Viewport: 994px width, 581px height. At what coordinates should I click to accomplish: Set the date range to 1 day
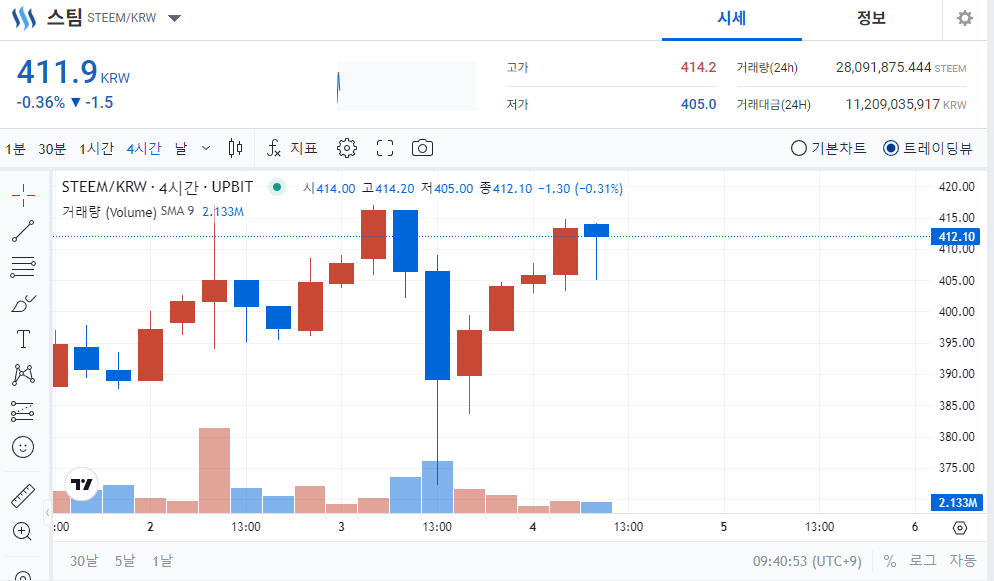pos(162,561)
